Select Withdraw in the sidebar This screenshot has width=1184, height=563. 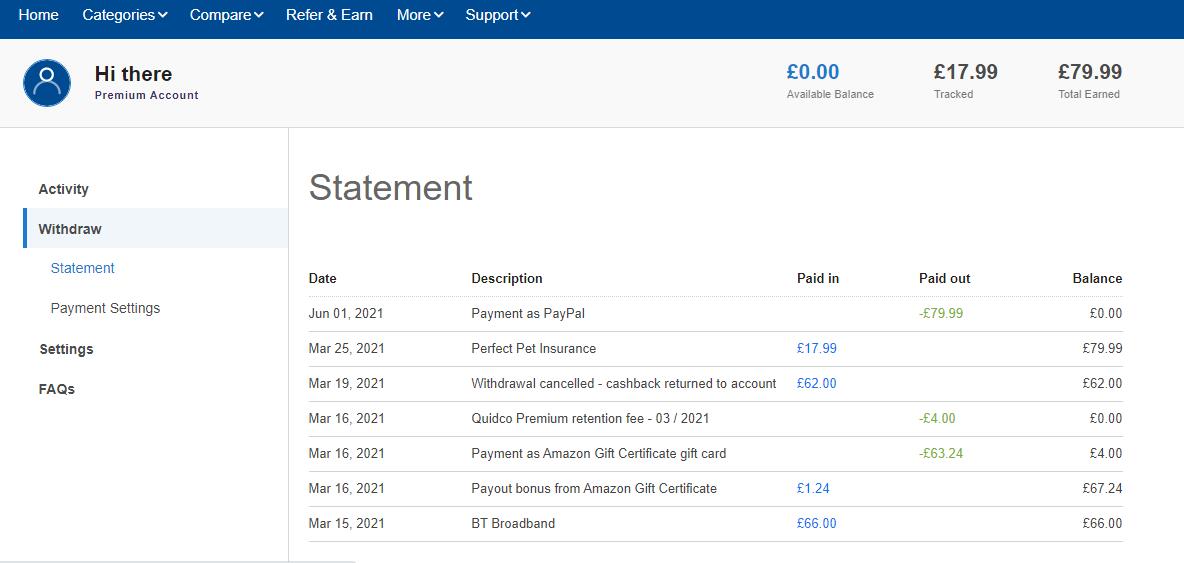click(70, 229)
